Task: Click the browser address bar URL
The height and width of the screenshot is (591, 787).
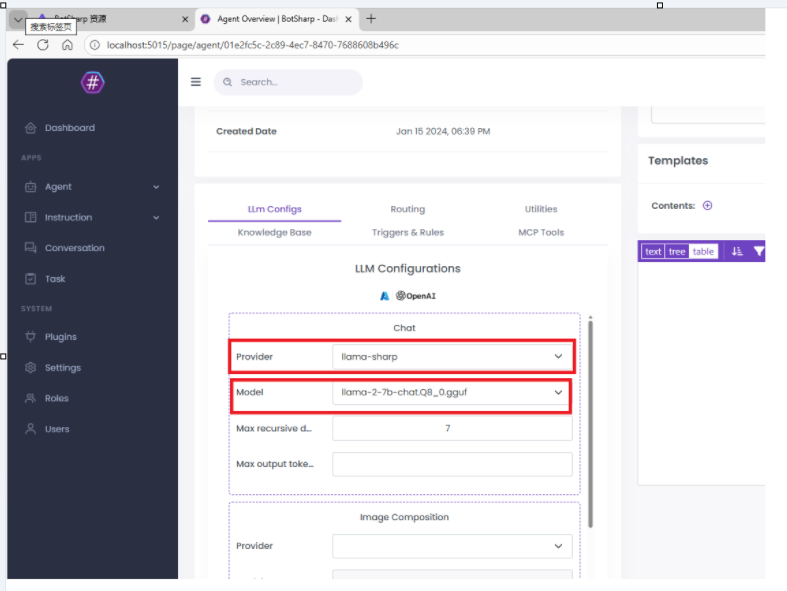Action: [x=252, y=45]
